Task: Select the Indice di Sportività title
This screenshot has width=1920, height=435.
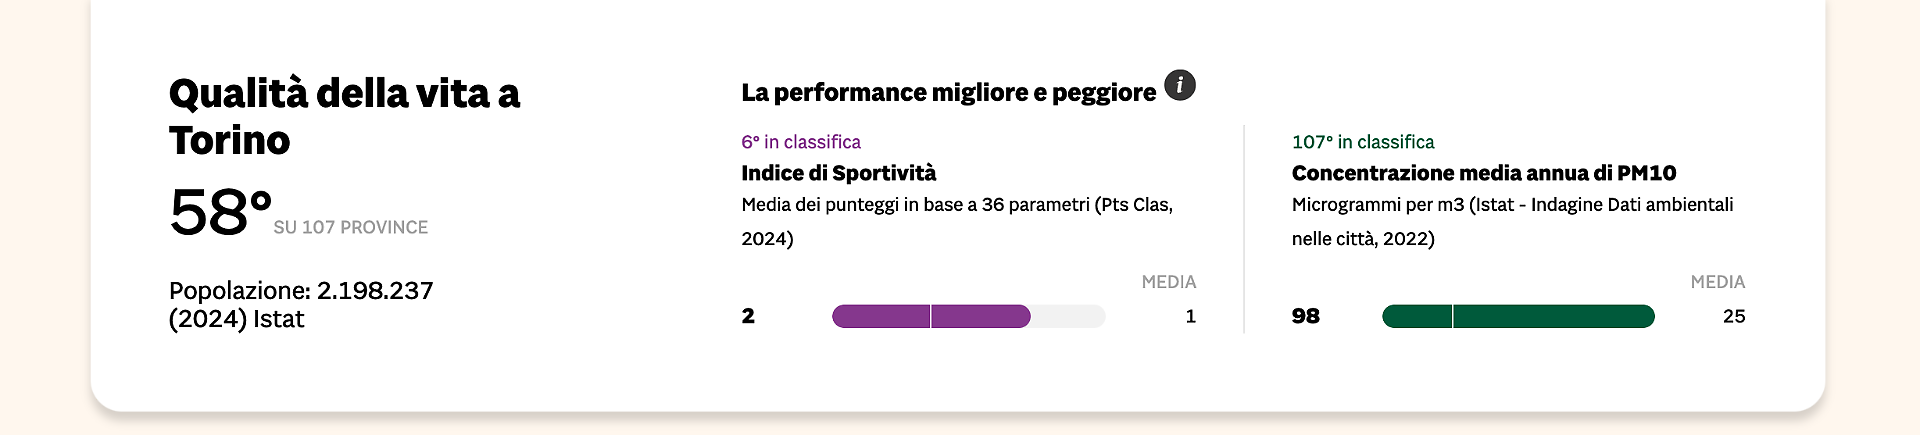Action: 839,173
